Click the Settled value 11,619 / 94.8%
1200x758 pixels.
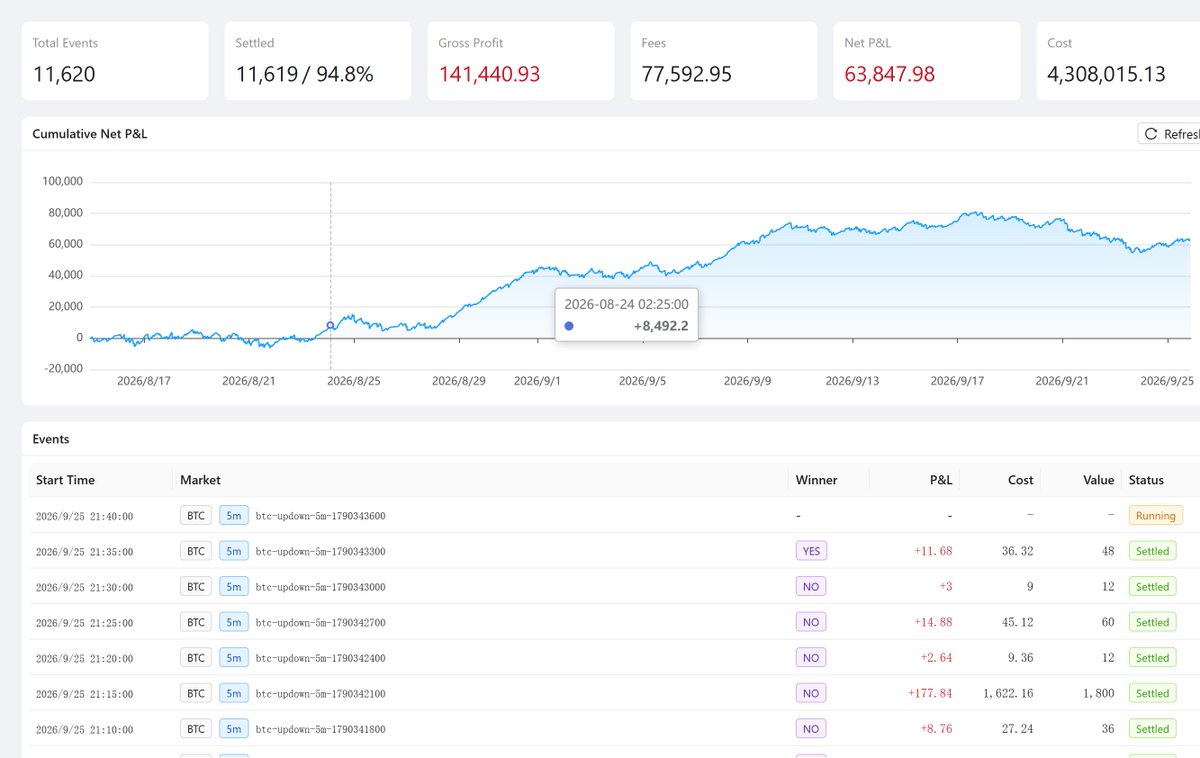304,74
